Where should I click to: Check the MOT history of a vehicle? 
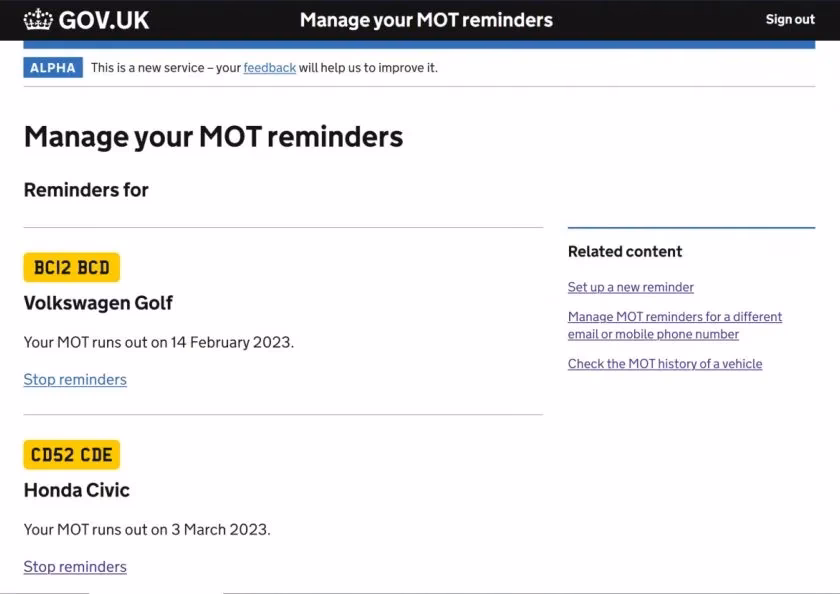[x=664, y=363]
